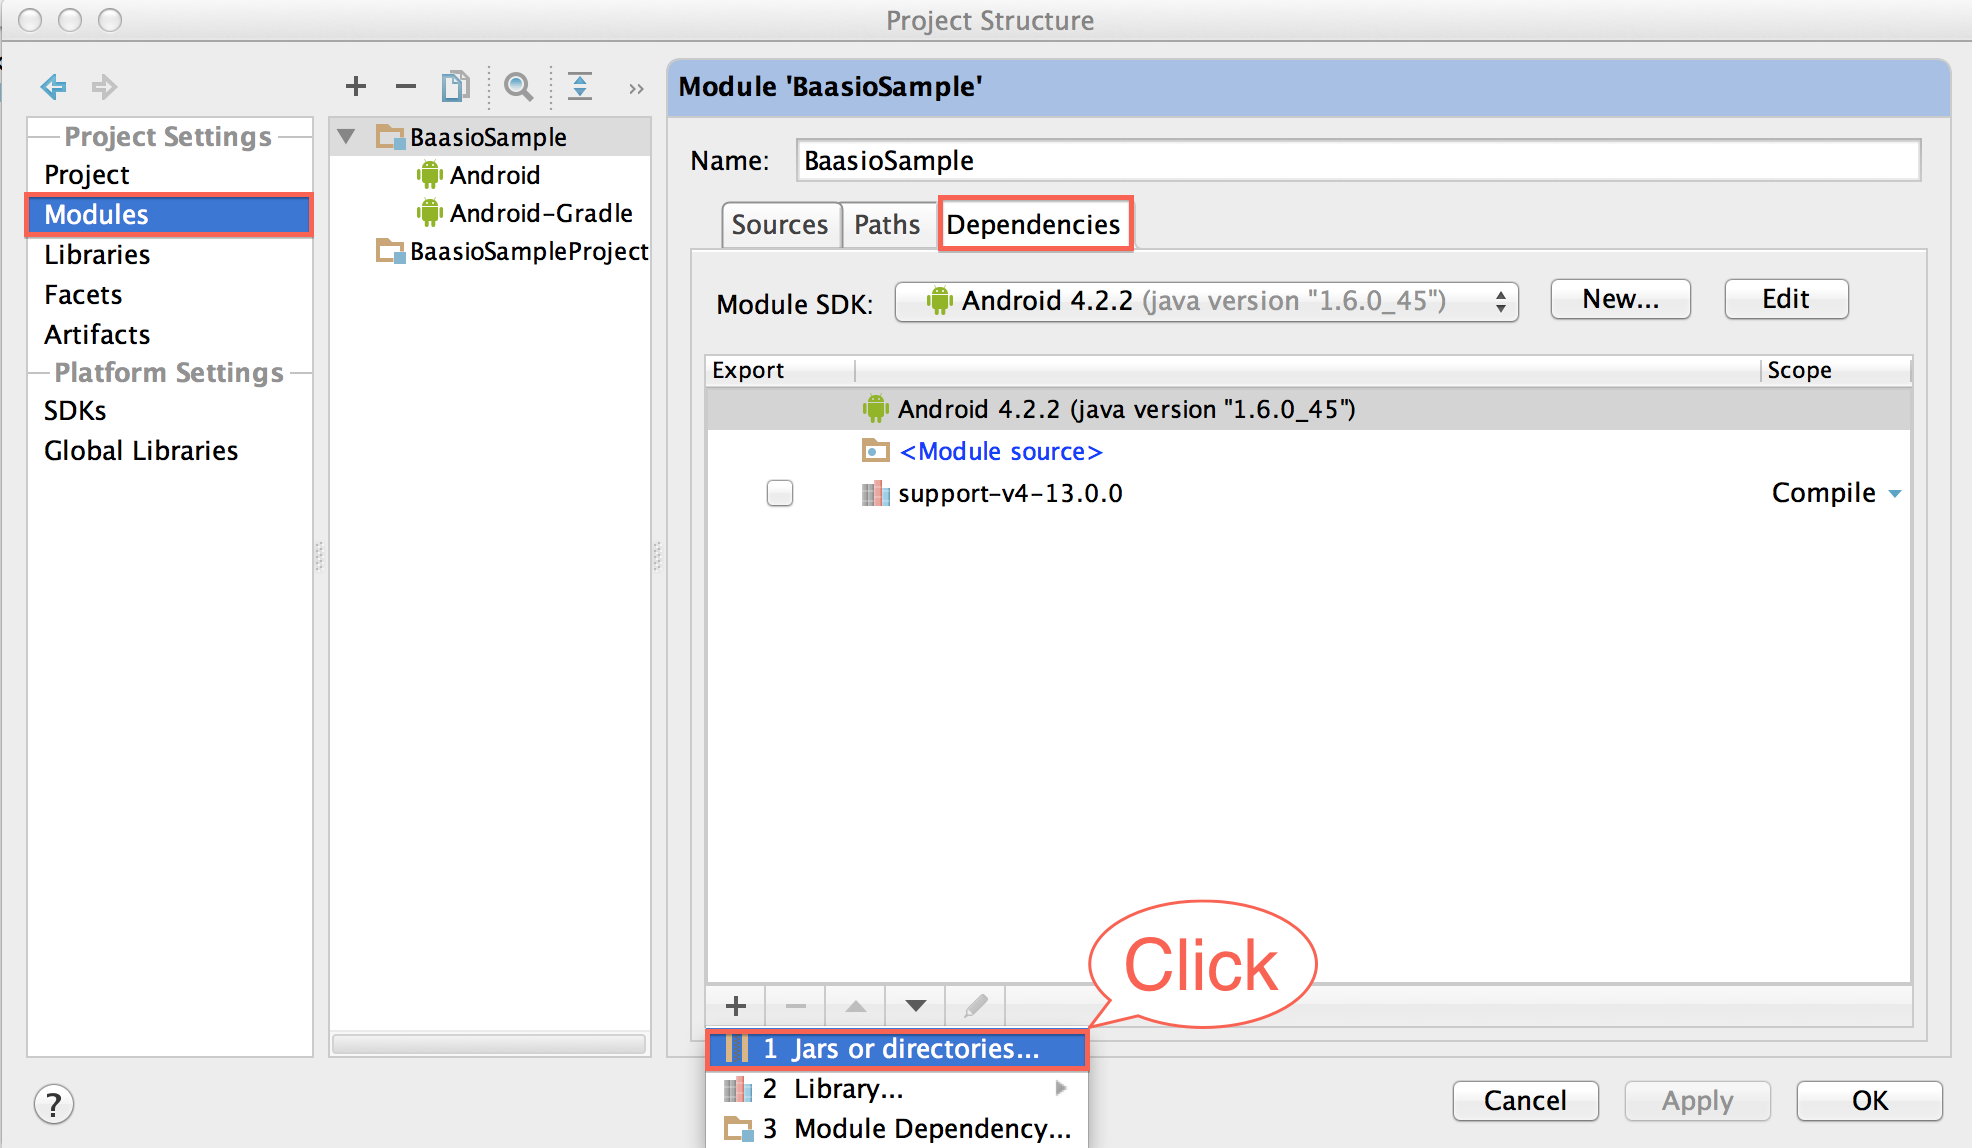Open Facets settings
1972x1148 pixels.
83,295
